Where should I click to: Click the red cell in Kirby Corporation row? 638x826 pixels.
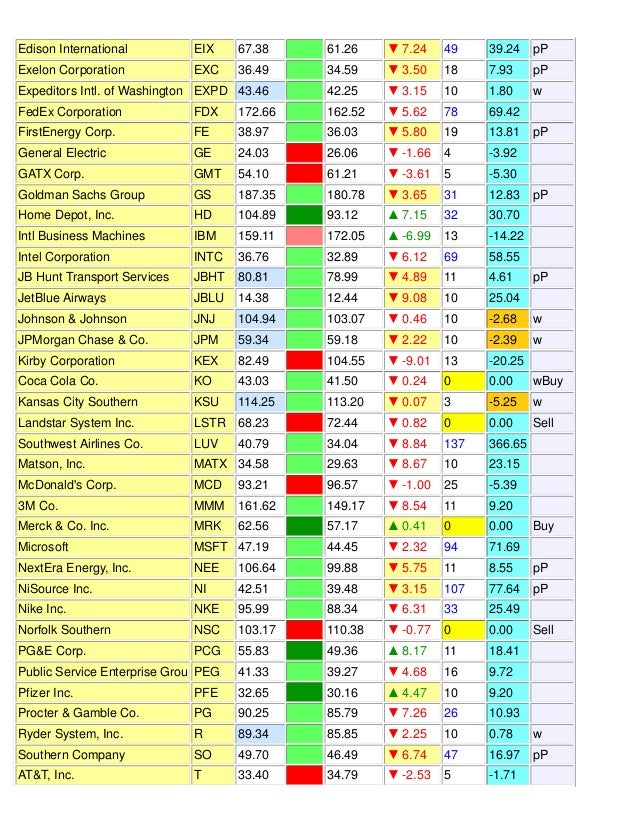[x=304, y=361]
